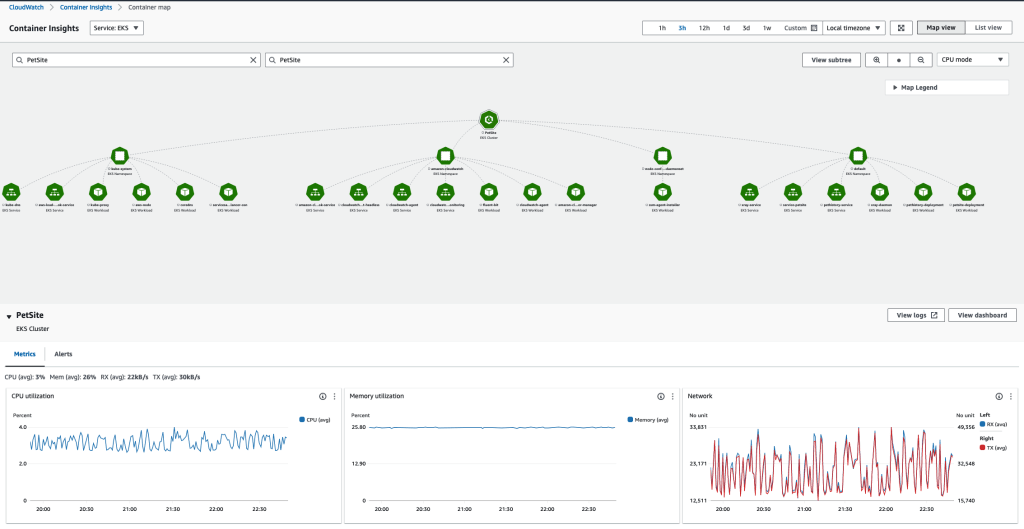
Task: Clear the first PetSite search field
Action: click(x=253, y=61)
